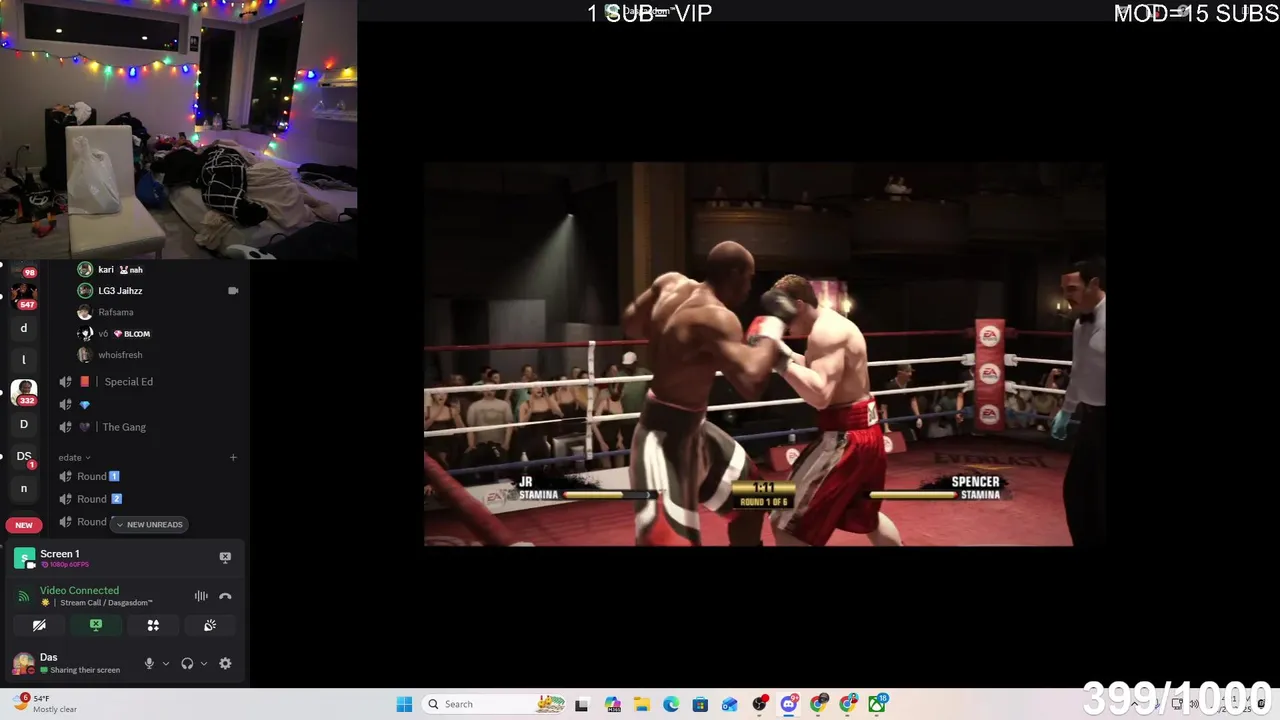The width and height of the screenshot is (1280, 720).
Task: Disconnect from the voice call
Action: pos(225,596)
